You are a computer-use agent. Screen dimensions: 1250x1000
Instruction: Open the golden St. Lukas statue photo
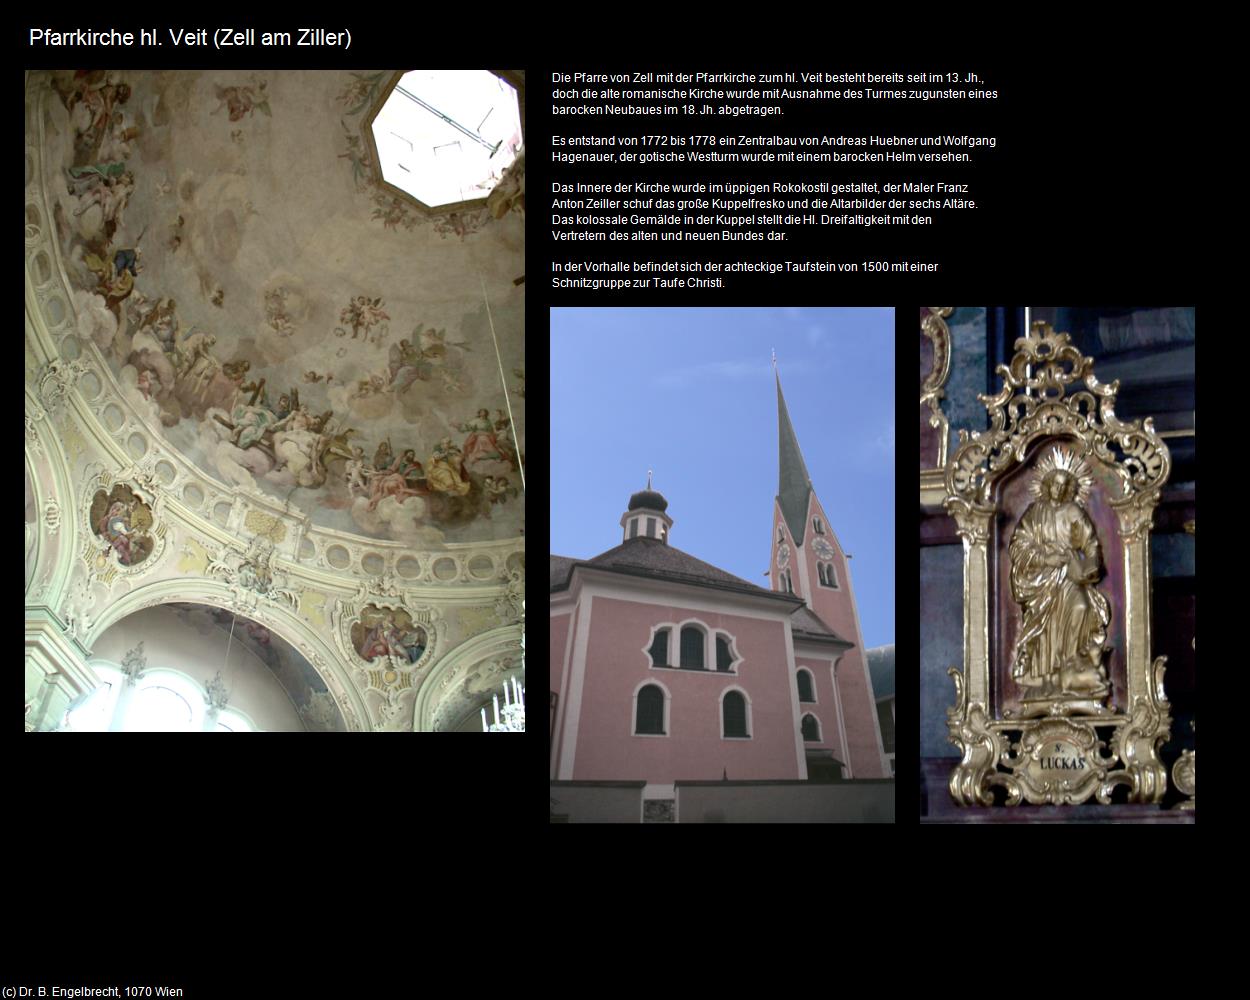tap(1057, 565)
